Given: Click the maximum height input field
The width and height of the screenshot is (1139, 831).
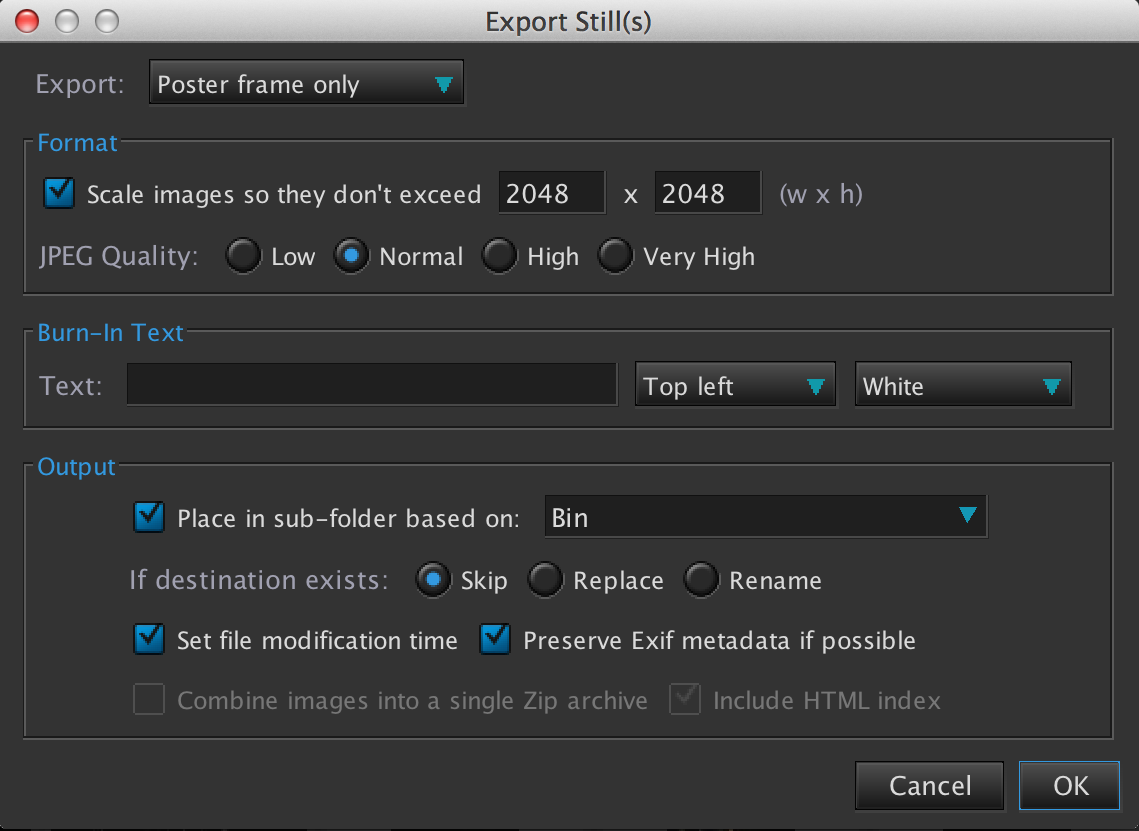Looking at the screenshot, I should point(707,193).
